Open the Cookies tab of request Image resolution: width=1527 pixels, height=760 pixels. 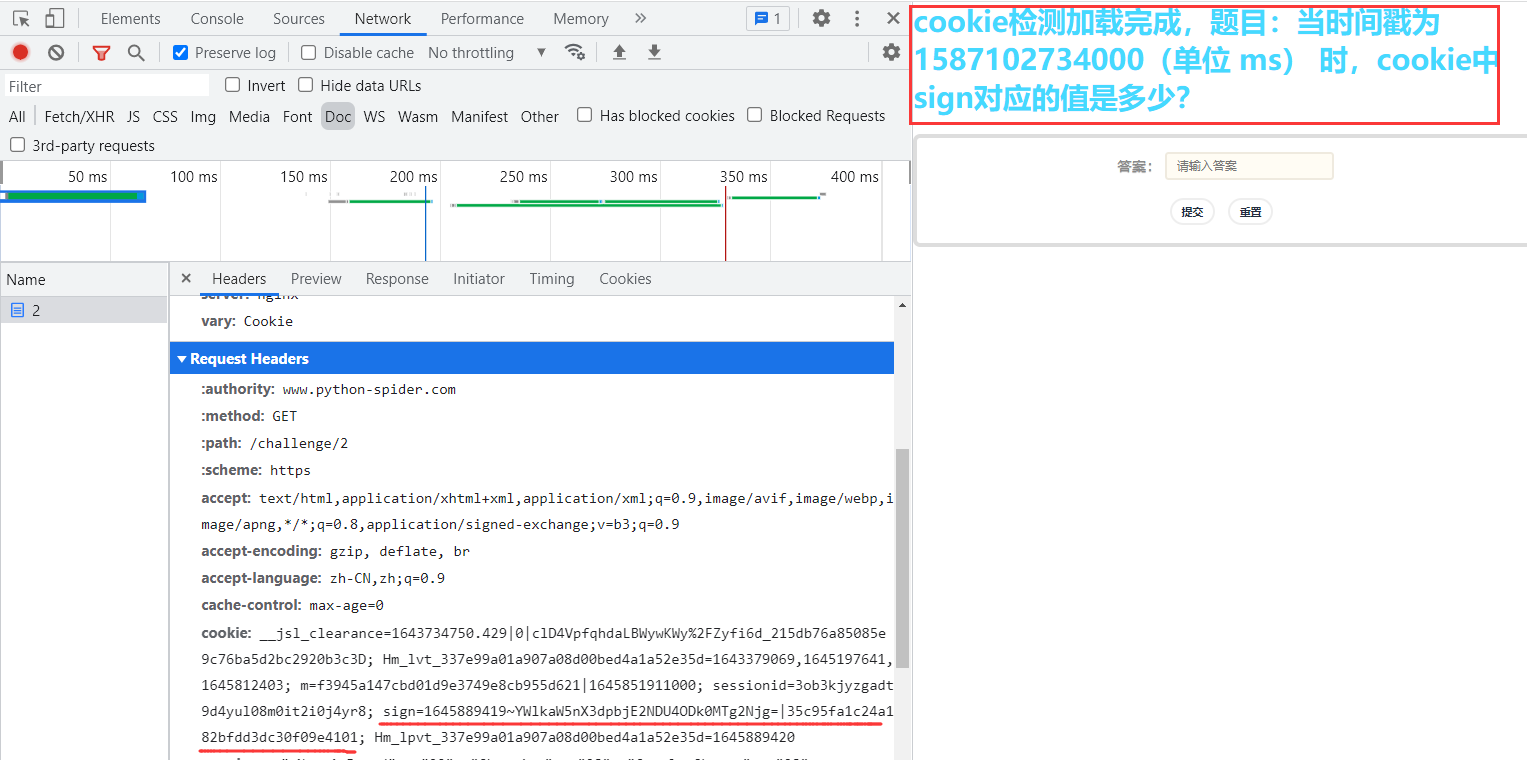coord(625,278)
